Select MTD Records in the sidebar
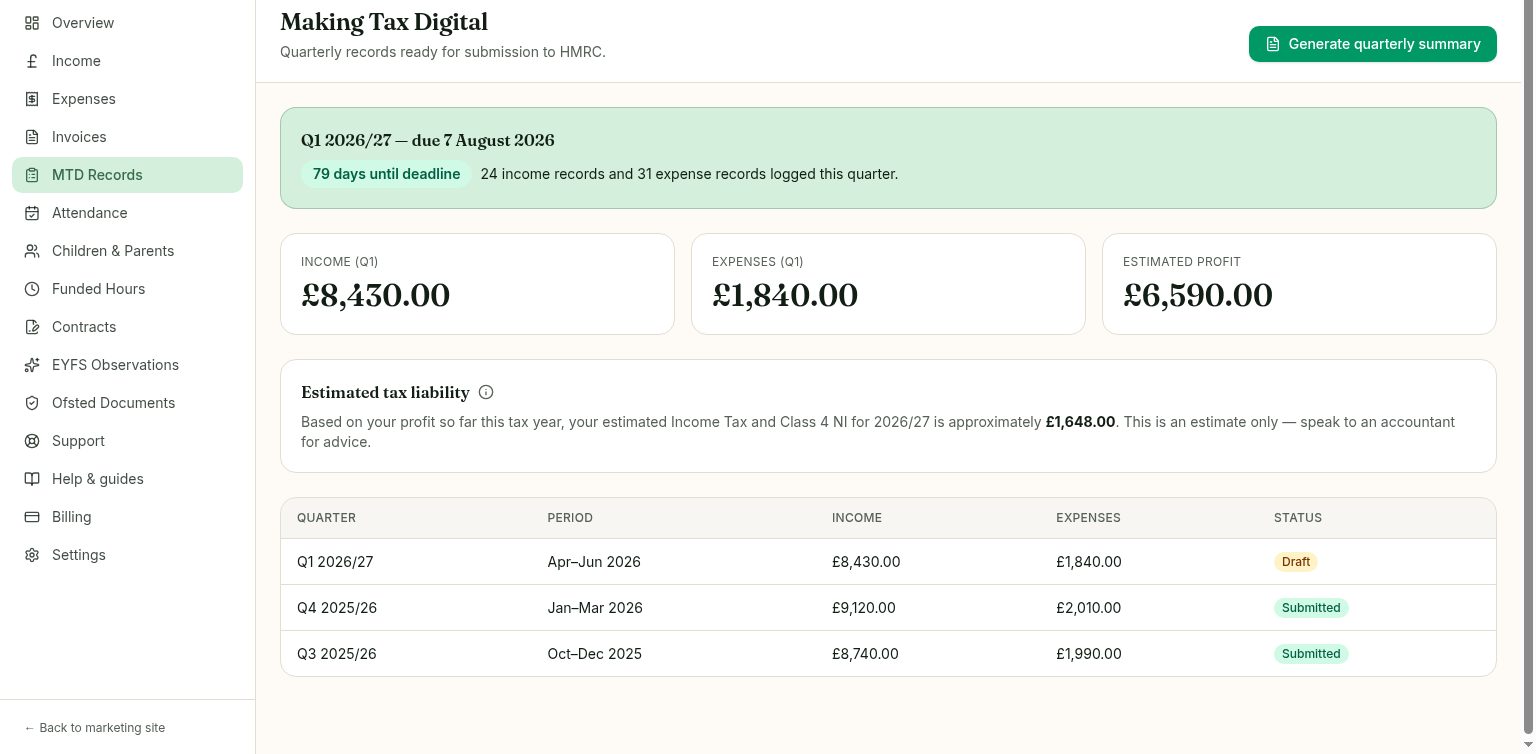This screenshot has height=754, width=1536. tap(127, 175)
